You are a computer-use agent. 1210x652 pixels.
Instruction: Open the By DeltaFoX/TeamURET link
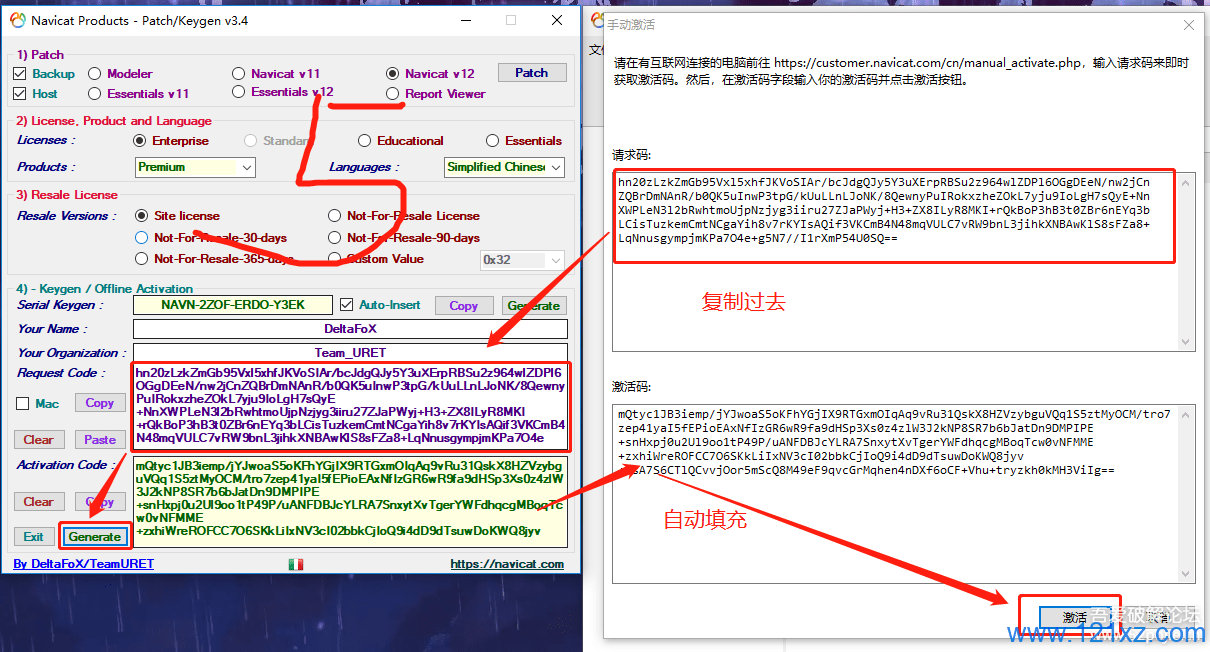tap(84, 564)
